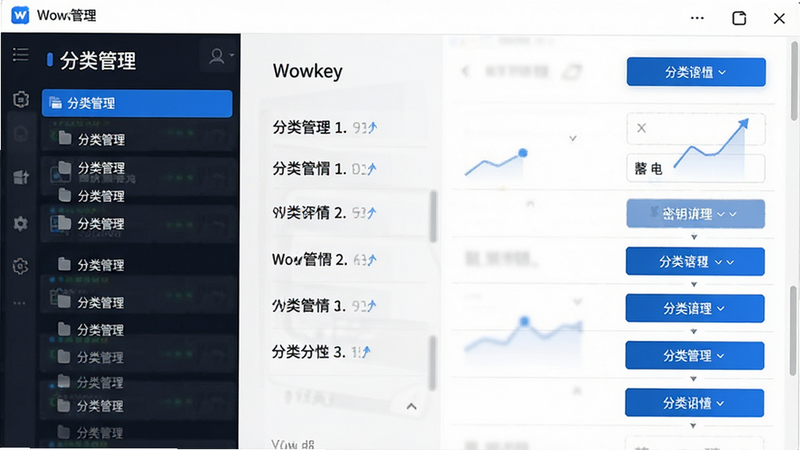The width and height of the screenshot is (800, 450).
Task: Click the blurred icon after the right panel title
Action: click(x=572, y=72)
